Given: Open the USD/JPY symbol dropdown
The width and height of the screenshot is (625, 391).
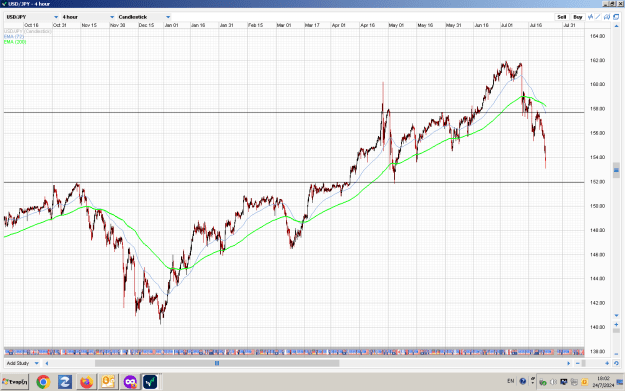Looking at the screenshot, I should [32, 17].
